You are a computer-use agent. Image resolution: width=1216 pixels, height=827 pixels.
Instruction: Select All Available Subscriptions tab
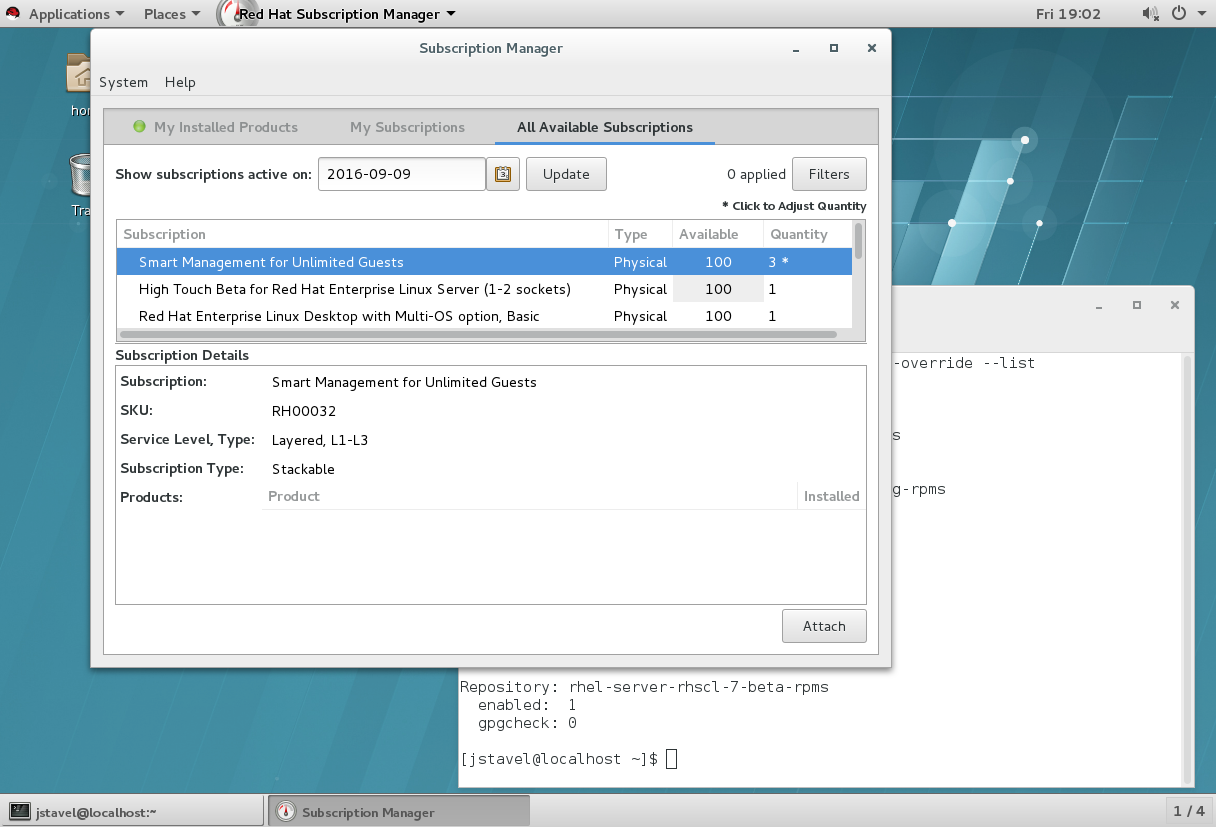pos(605,127)
